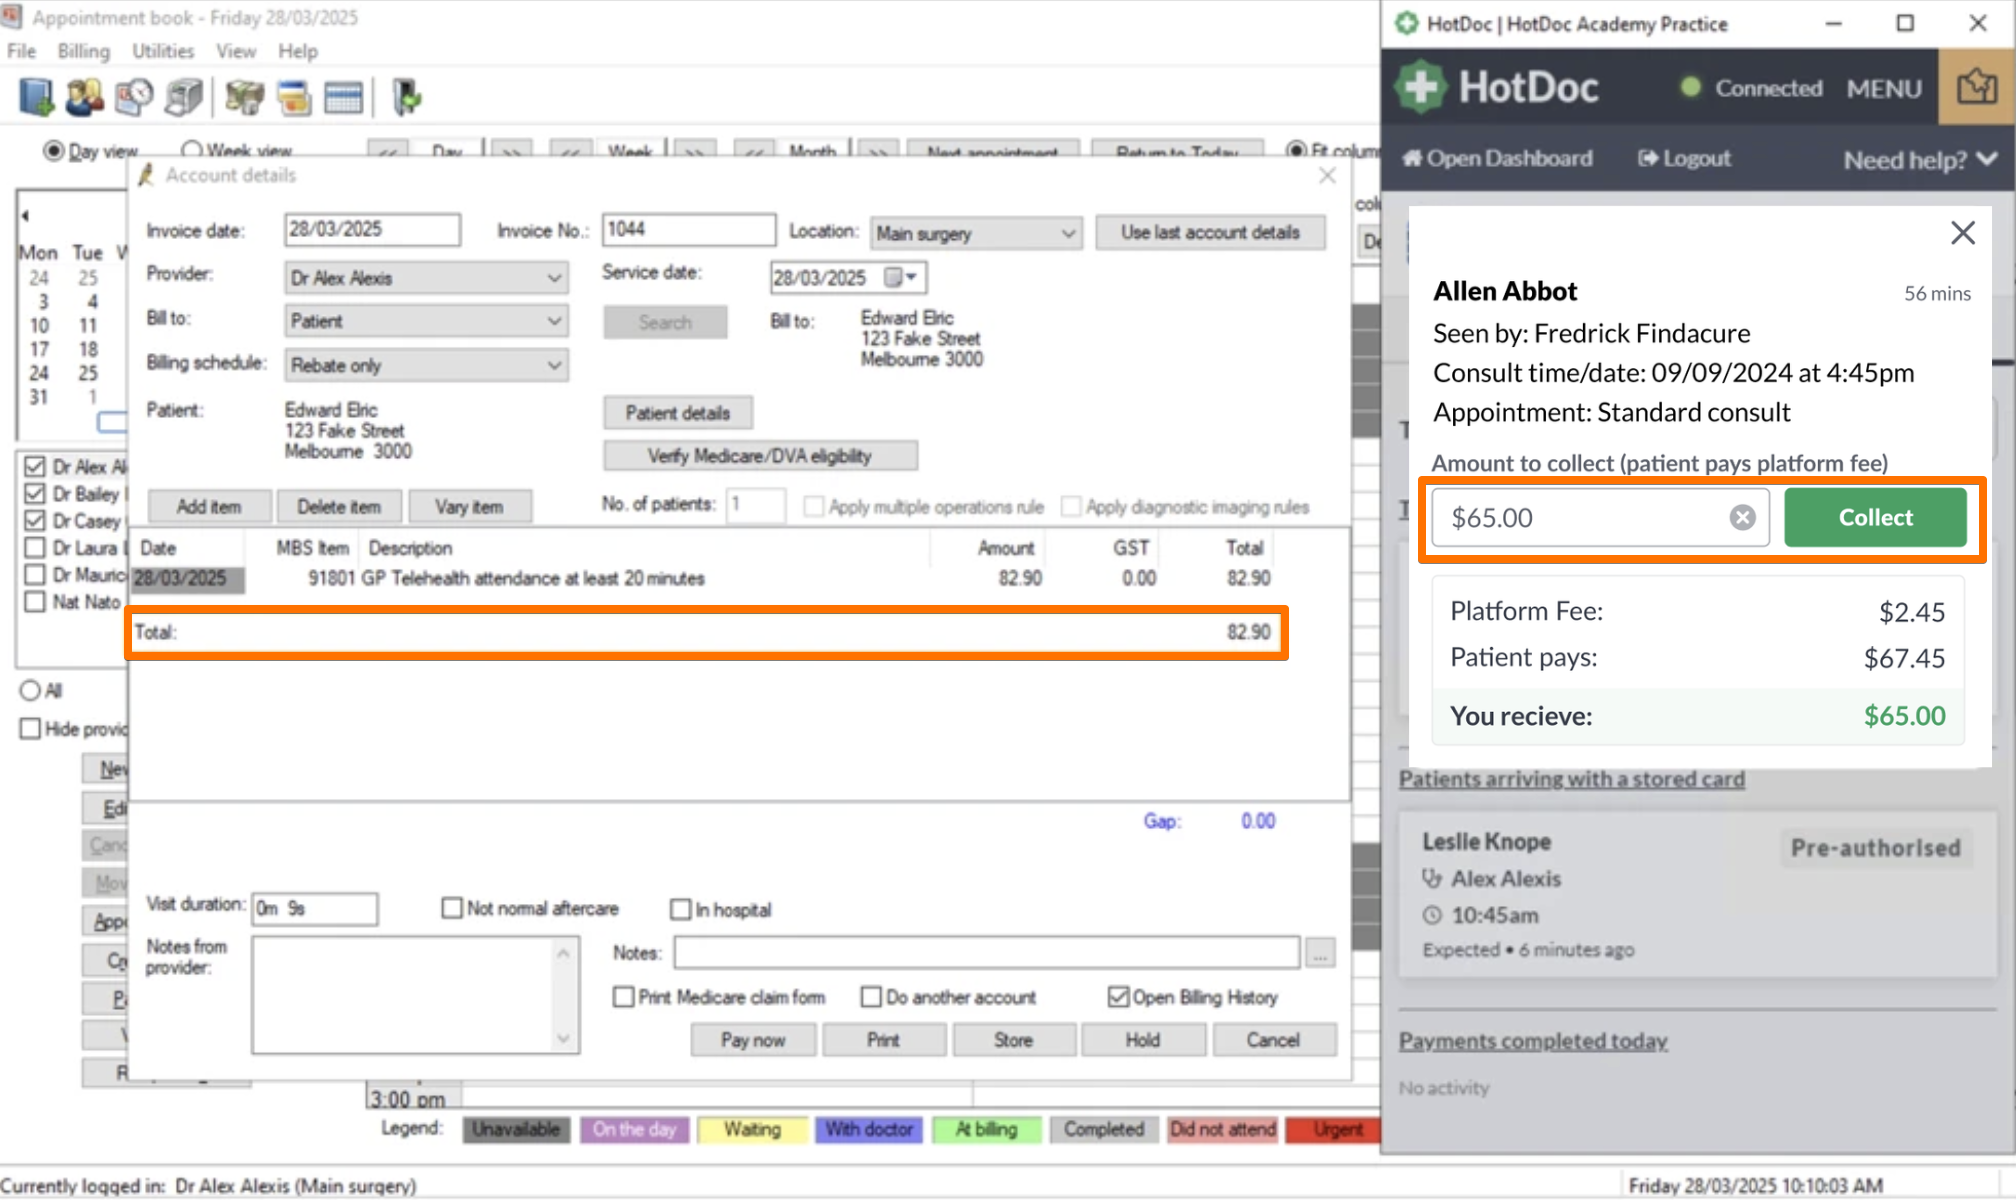
Task: Open the View menu
Action: 236,51
